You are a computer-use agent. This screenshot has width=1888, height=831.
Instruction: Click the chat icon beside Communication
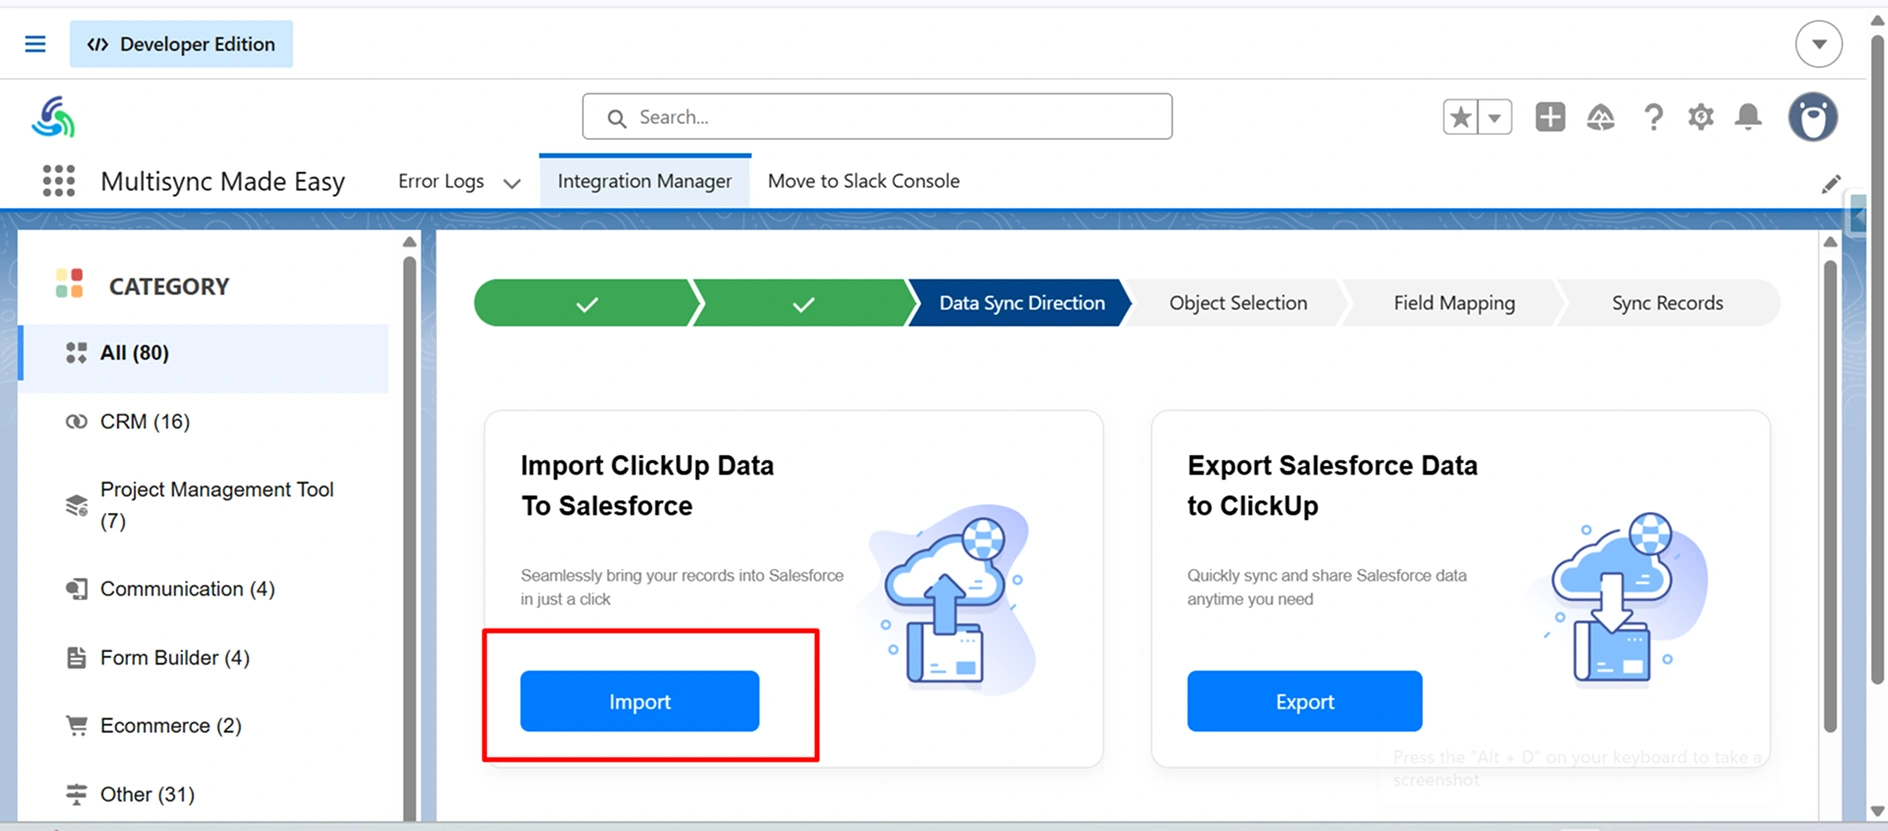[76, 589]
